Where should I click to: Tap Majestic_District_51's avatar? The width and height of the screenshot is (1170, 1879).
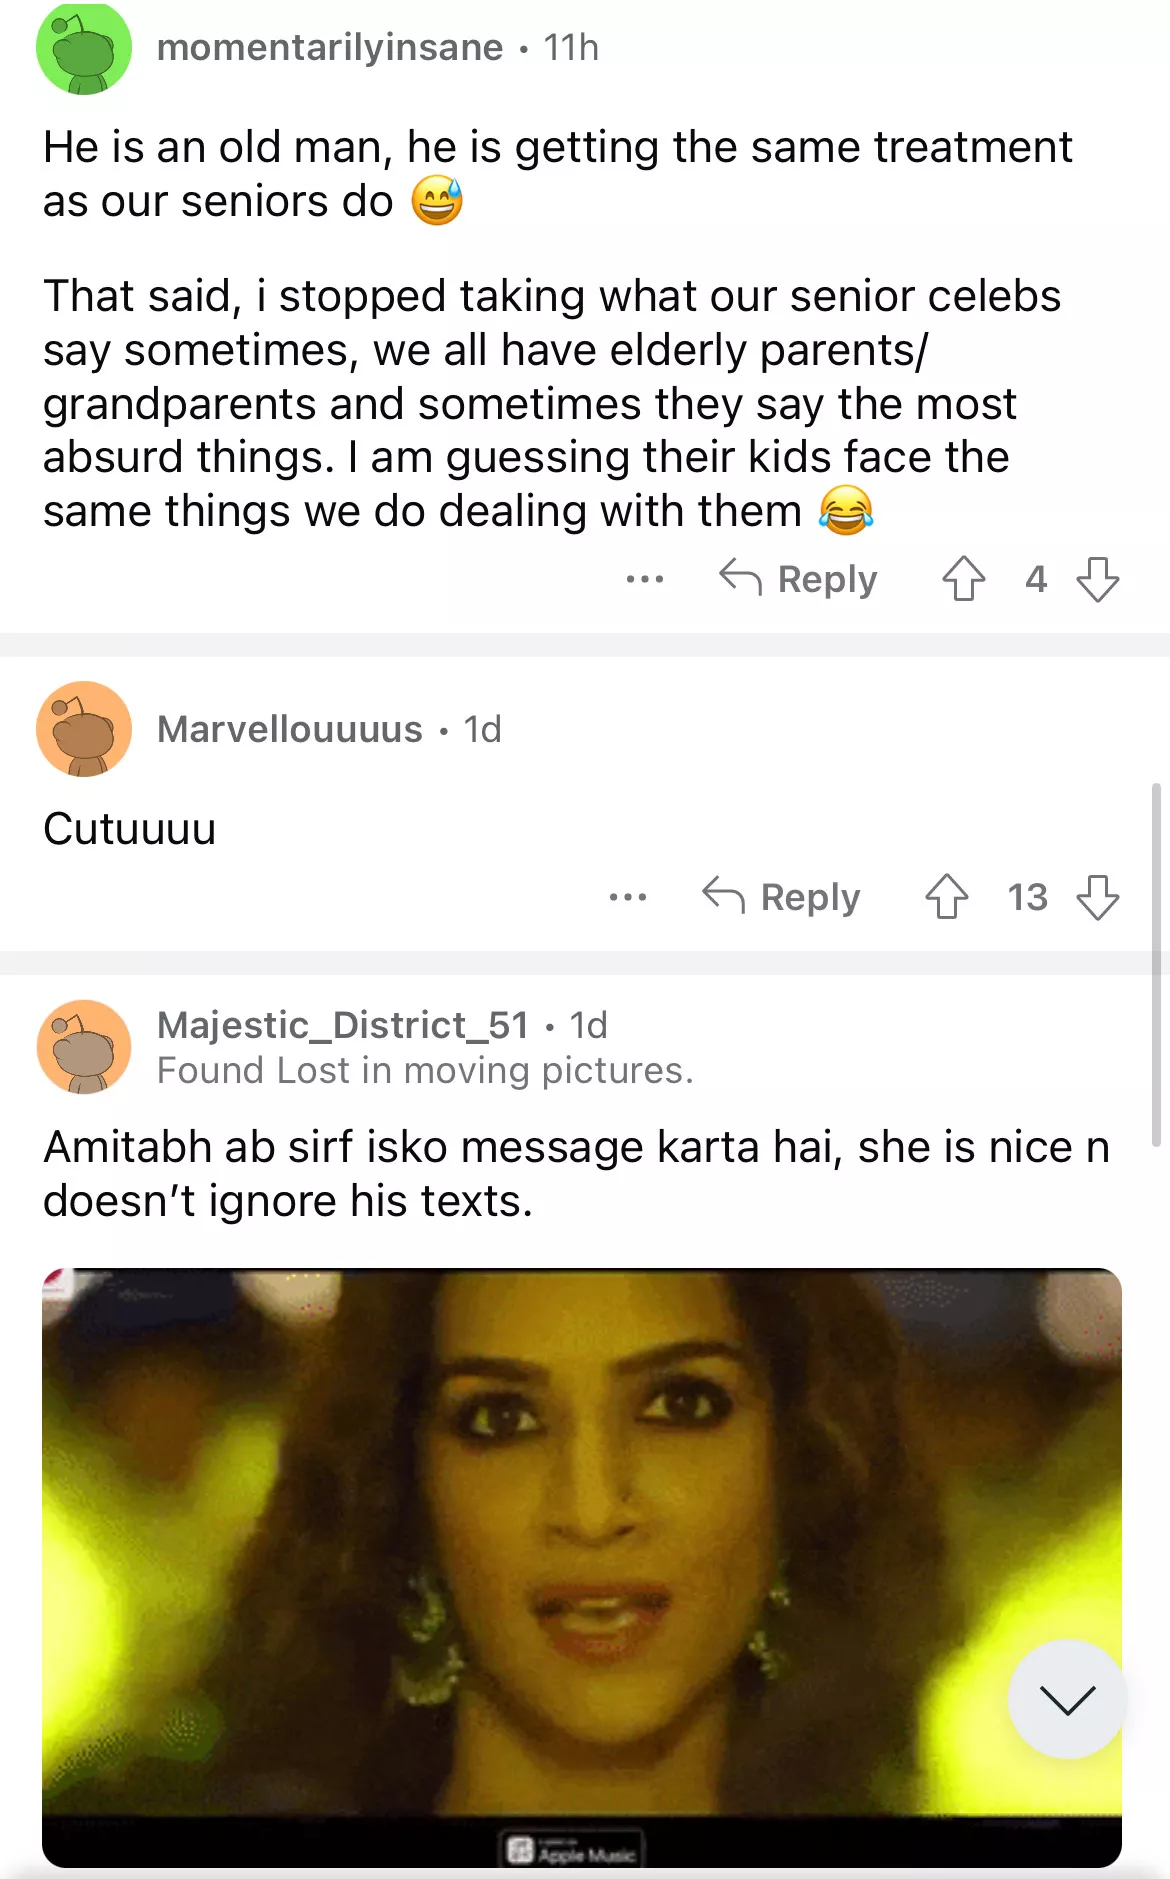(84, 1046)
